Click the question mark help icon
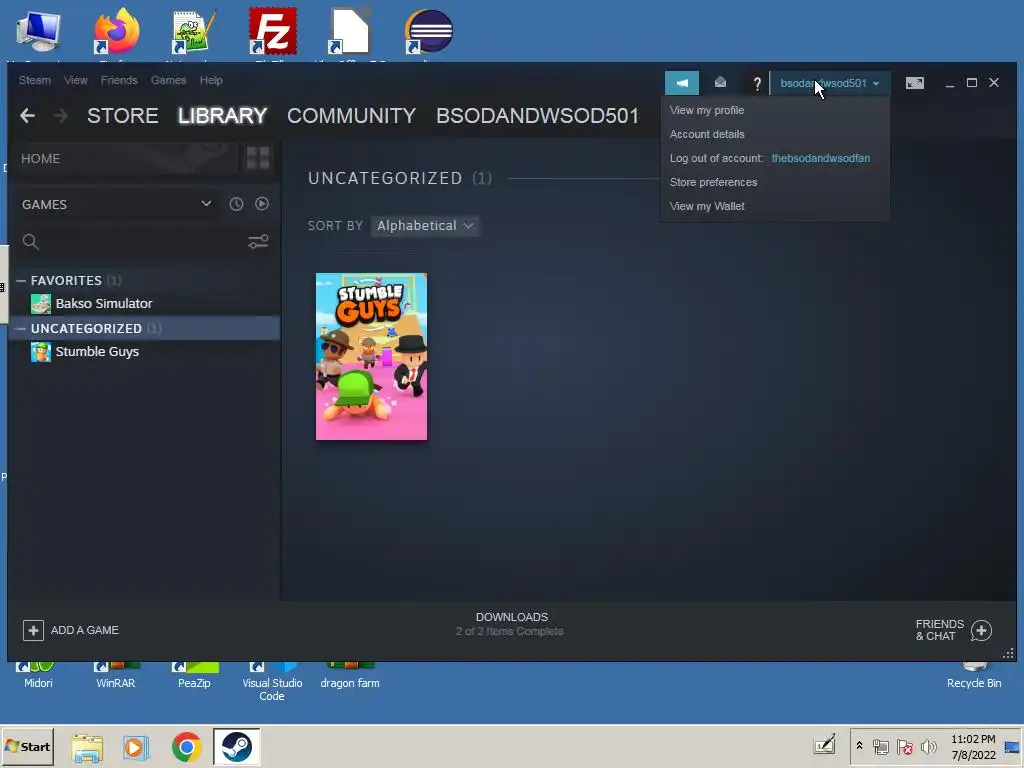Image resolution: width=1024 pixels, height=768 pixels. [757, 84]
